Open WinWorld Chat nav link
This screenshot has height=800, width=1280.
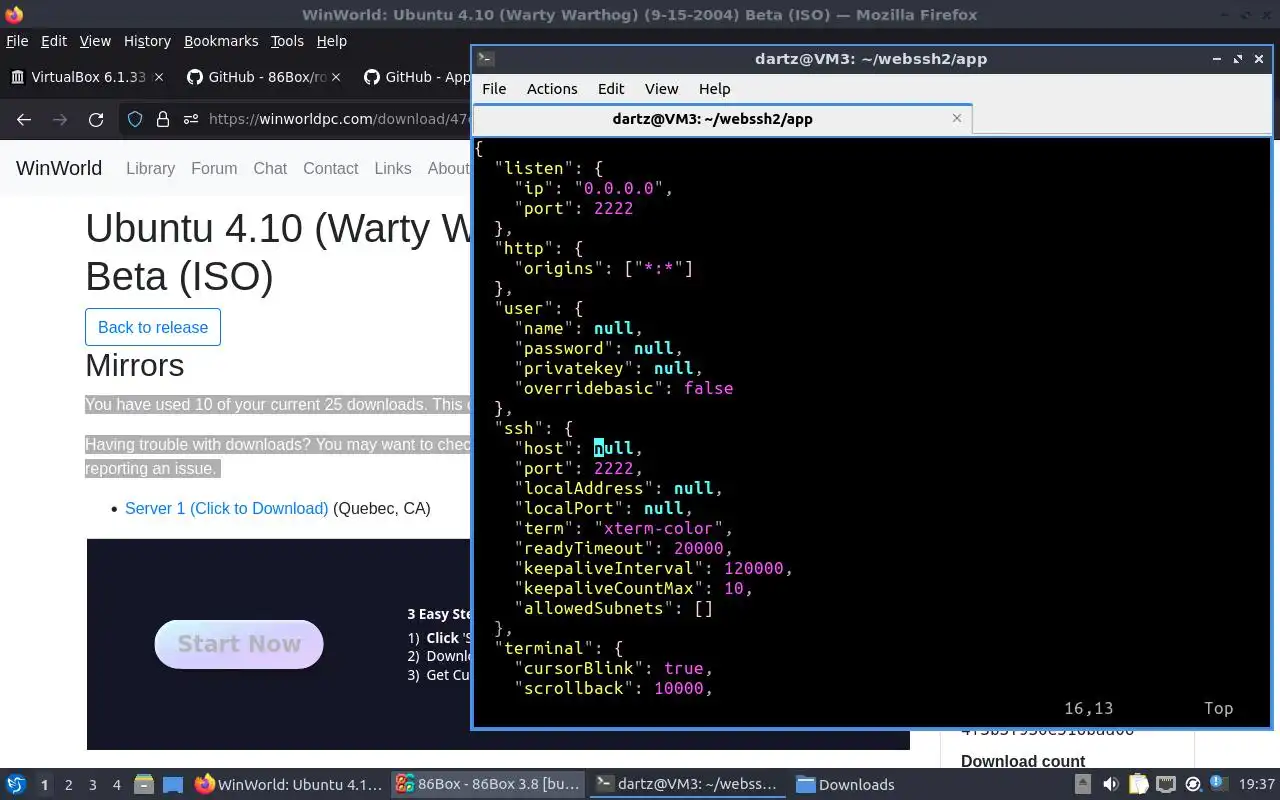pos(270,168)
